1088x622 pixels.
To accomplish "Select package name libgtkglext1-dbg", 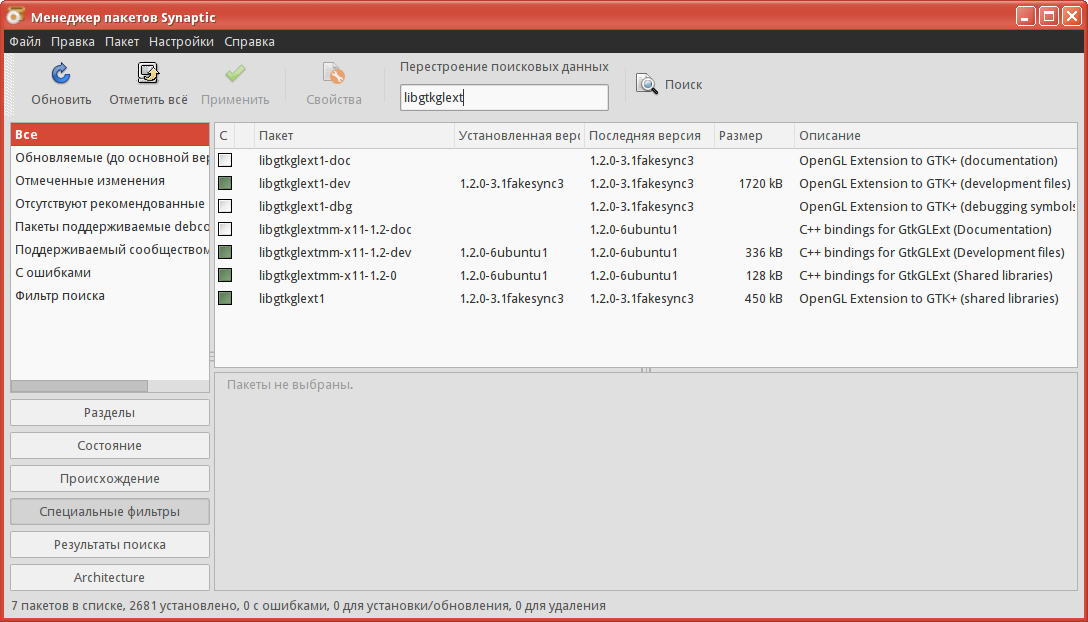I will tap(306, 206).
